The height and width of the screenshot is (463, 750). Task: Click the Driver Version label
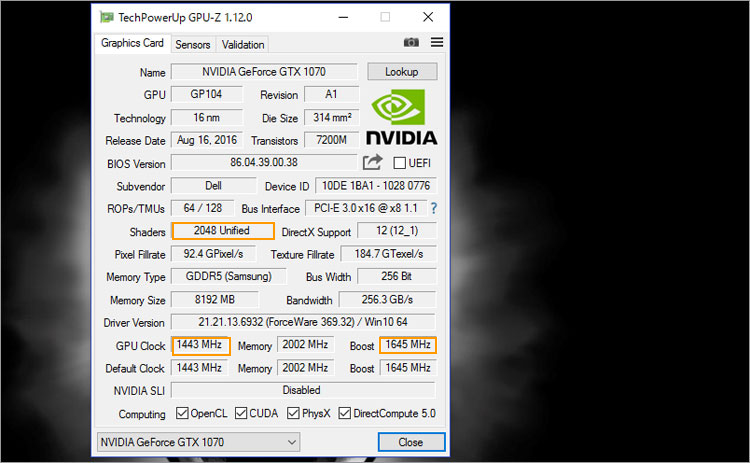coord(134,323)
